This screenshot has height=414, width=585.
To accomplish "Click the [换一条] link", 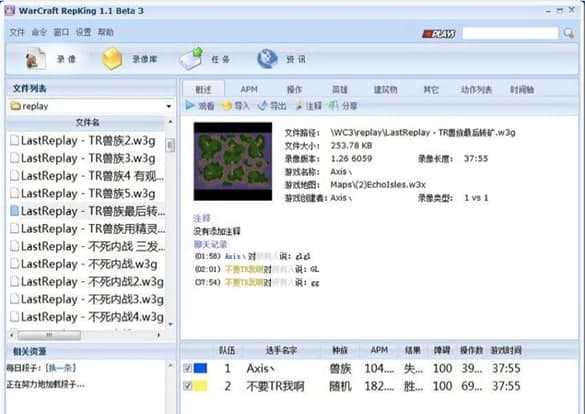I will coord(60,368).
